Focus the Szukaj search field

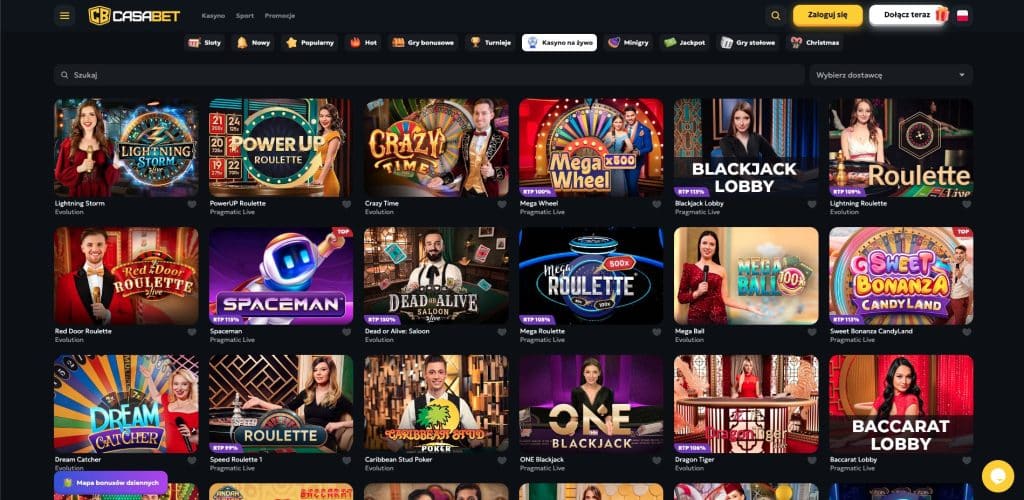click(x=429, y=75)
